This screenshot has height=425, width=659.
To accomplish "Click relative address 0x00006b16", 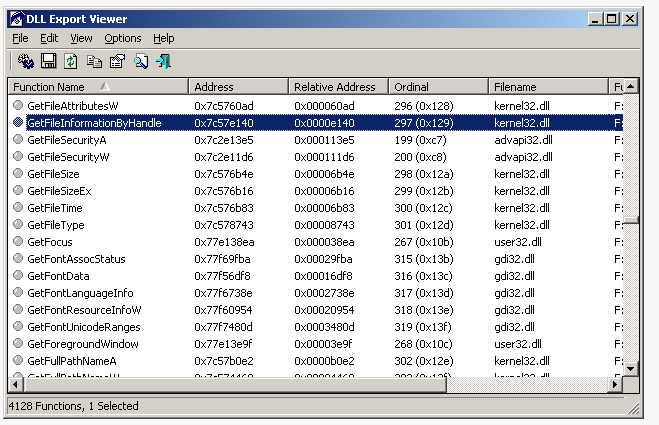I will [x=324, y=191].
